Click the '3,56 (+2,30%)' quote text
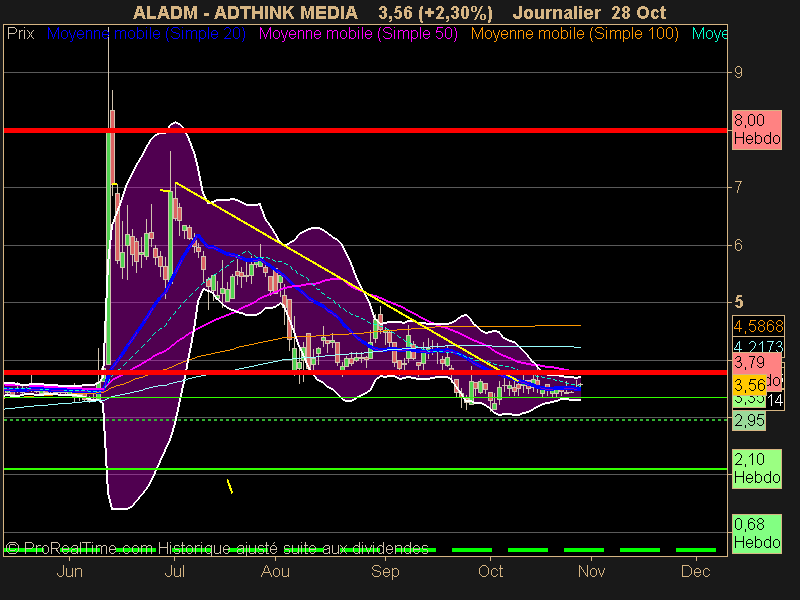800x600 pixels. coord(435,13)
